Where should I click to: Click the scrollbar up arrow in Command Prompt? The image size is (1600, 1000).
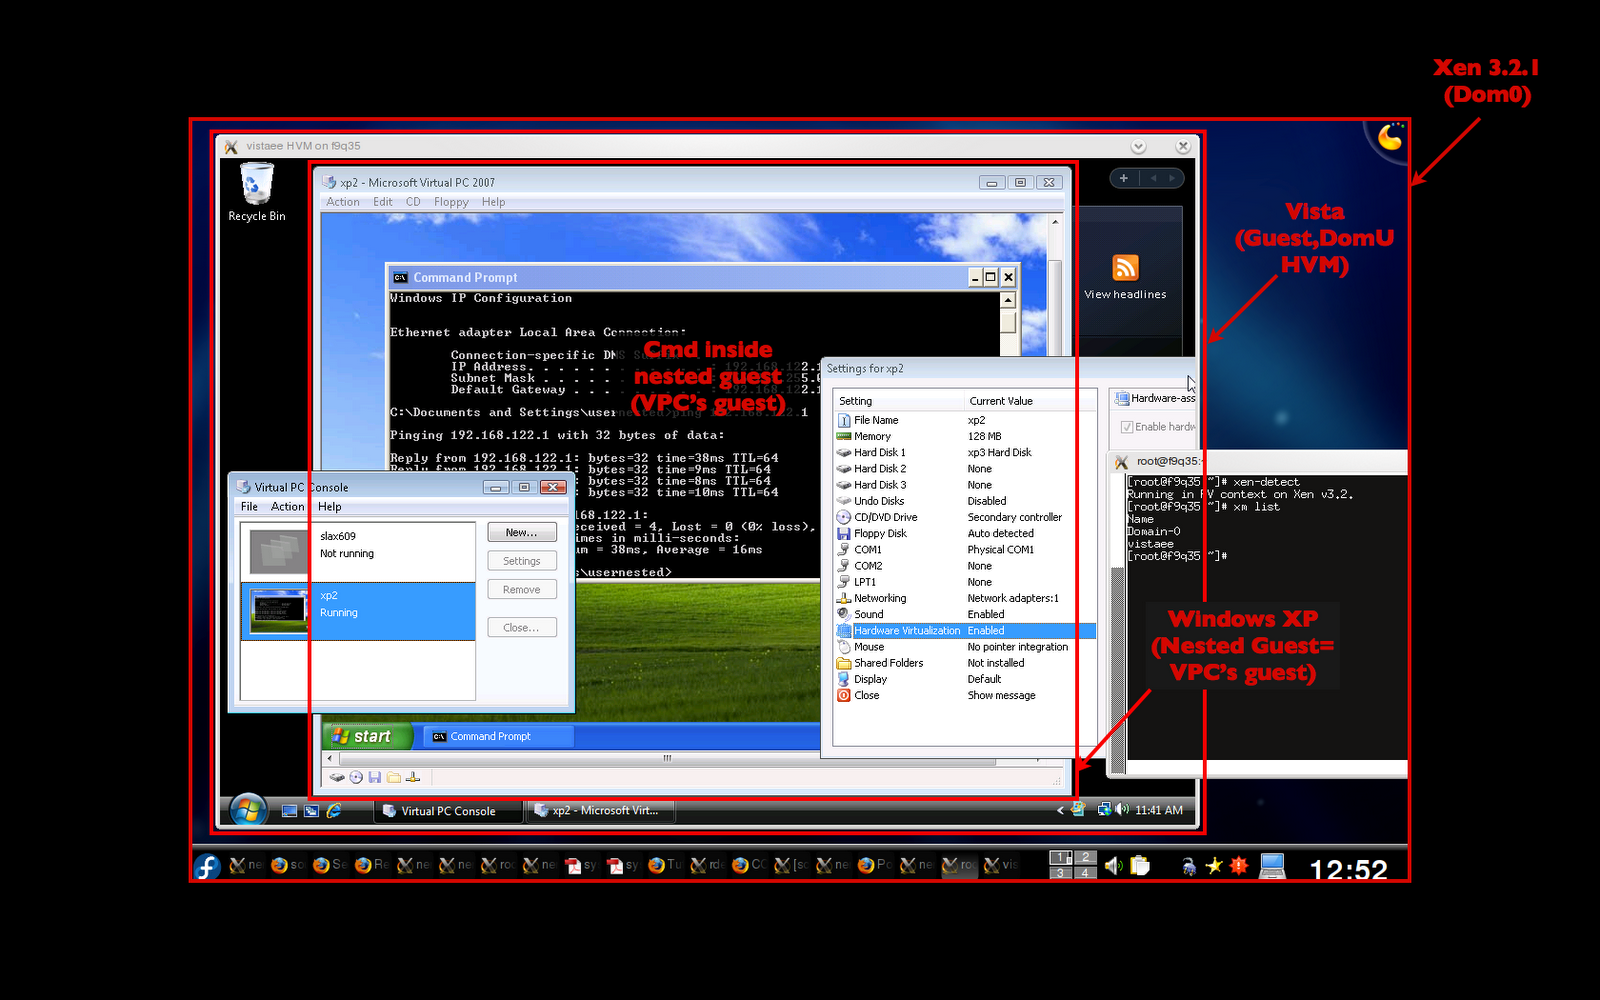(x=1008, y=300)
